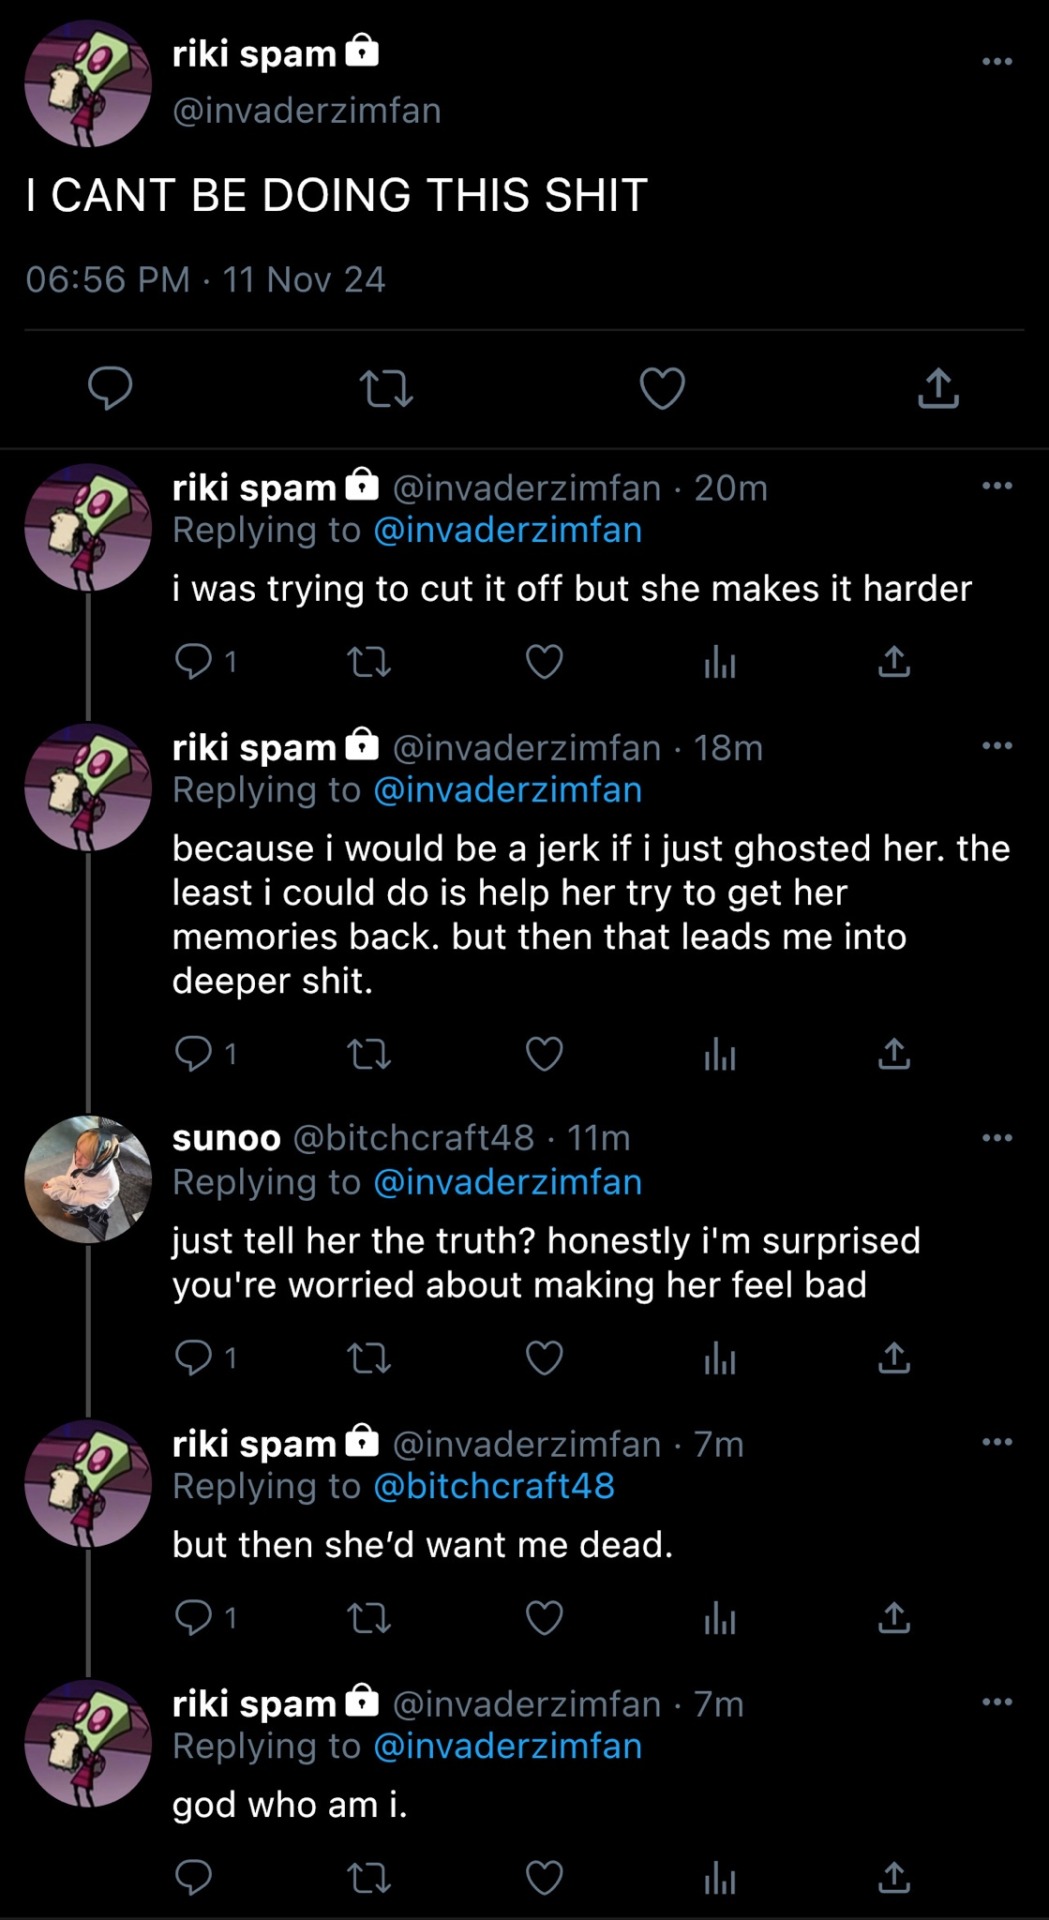This screenshot has height=1920, width=1049.
Task: Share the main tweet posted 06:56 PM
Action: point(938,389)
